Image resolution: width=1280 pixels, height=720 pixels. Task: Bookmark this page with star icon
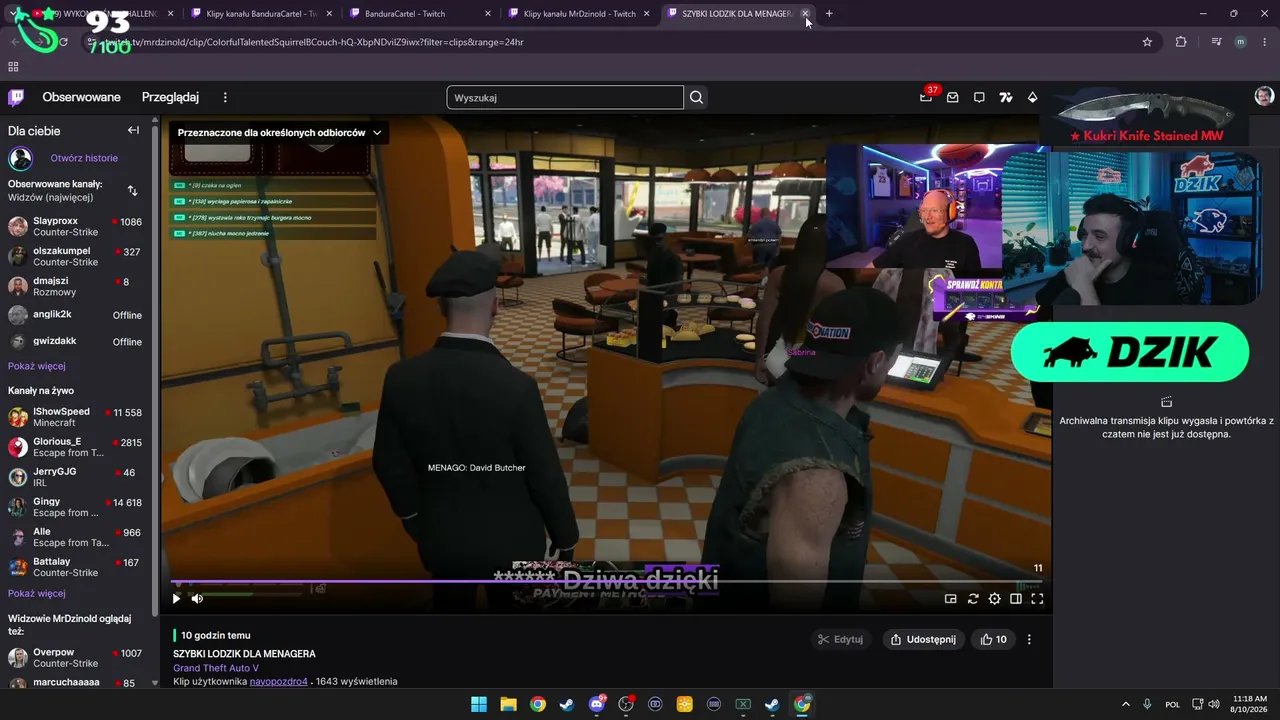pos(1147,42)
